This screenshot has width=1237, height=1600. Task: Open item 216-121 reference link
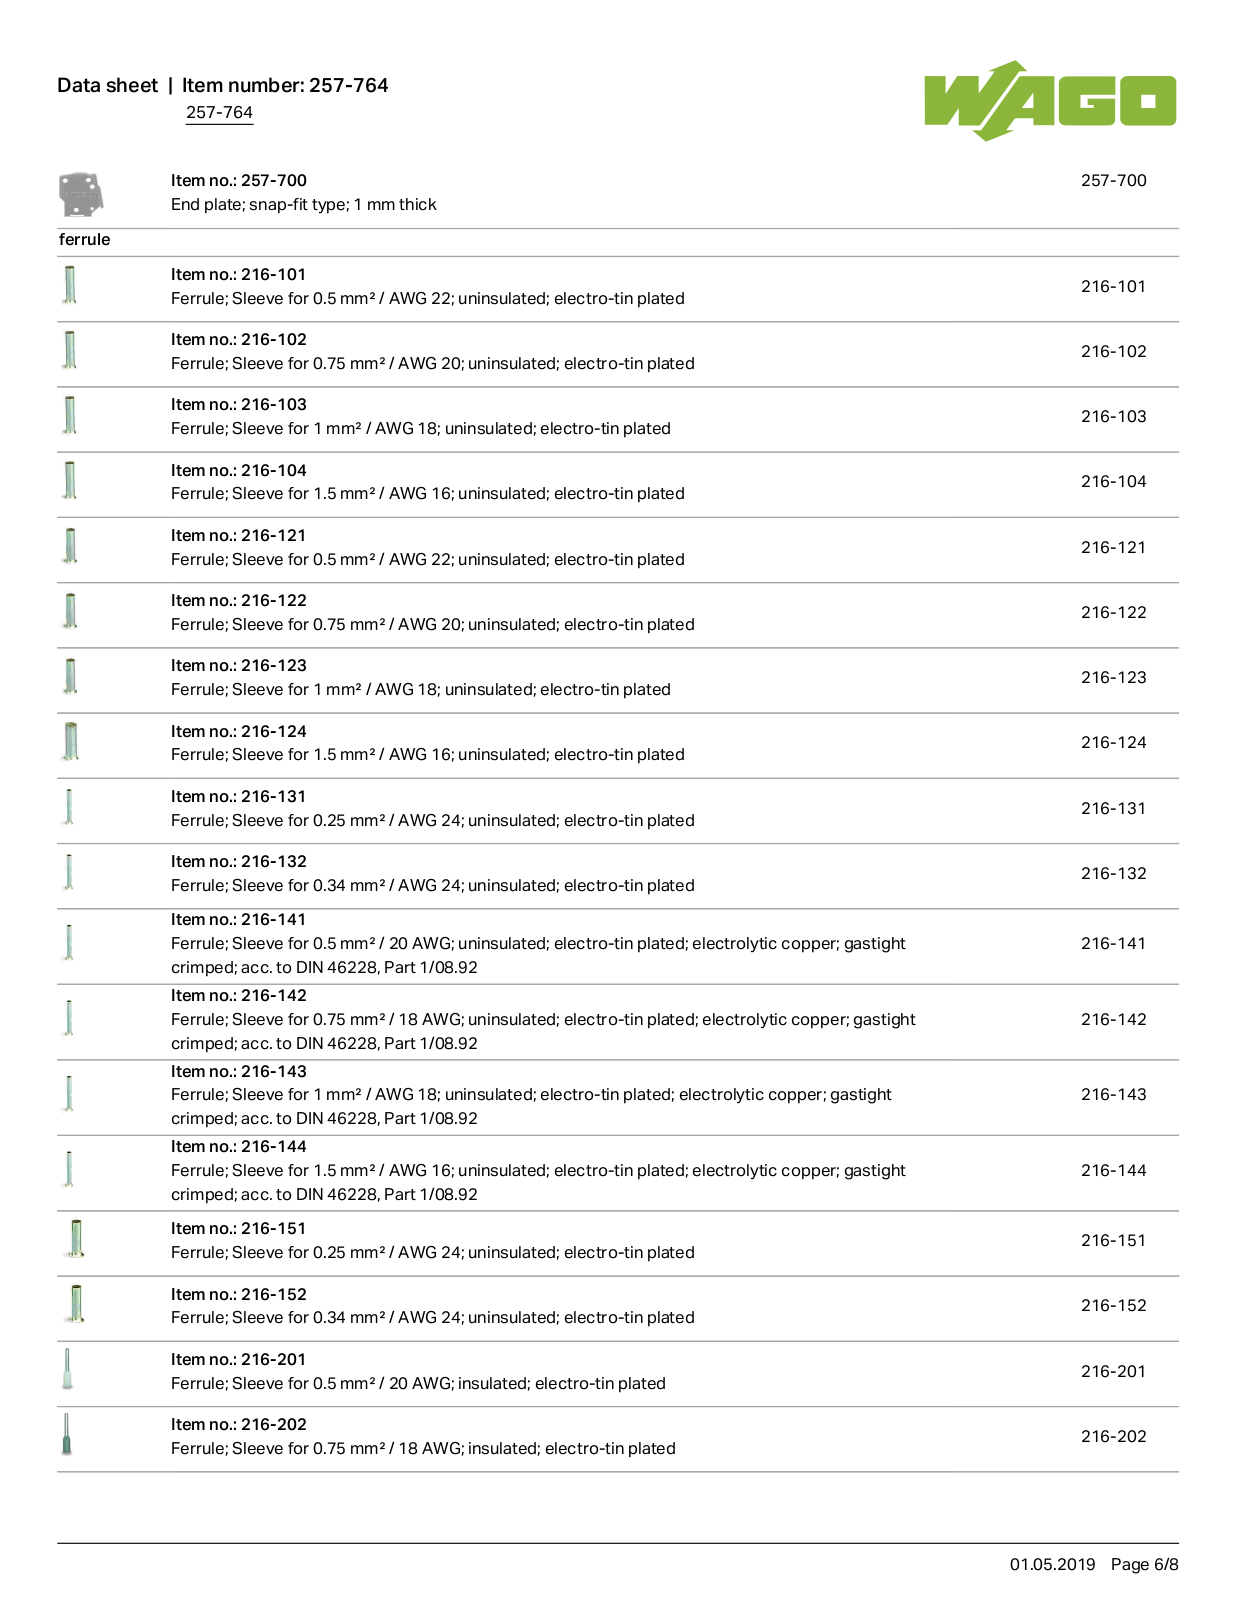tap(1113, 547)
